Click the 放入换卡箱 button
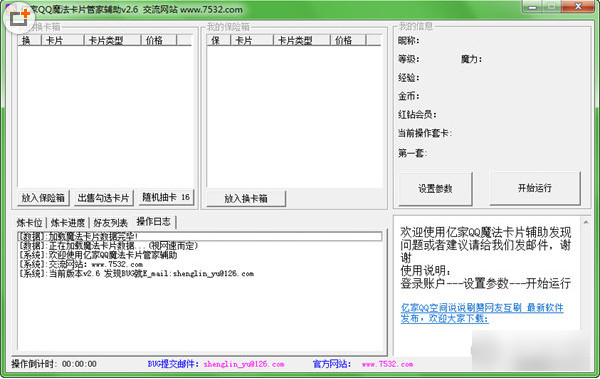 point(246,199)
